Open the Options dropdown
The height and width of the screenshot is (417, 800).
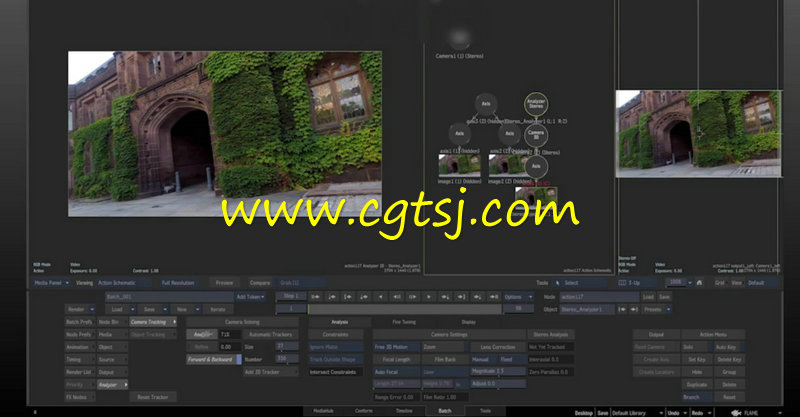[518, 297]
